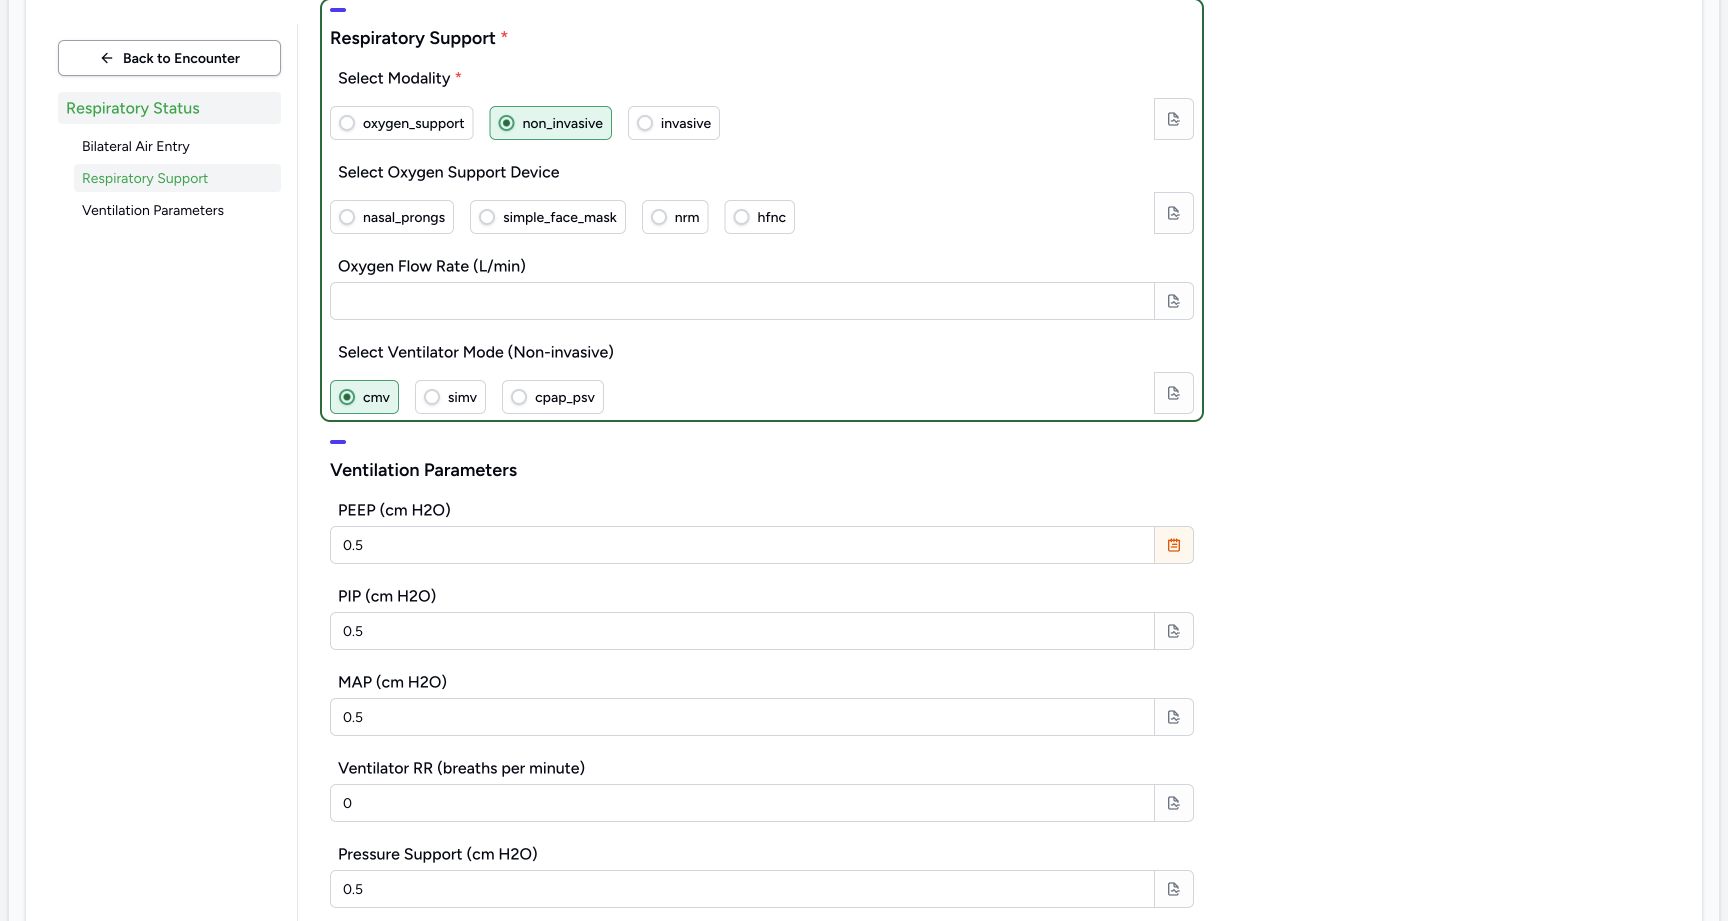The height and width of the screenshot is (921, 1728).
Task: Choose nasal_prongs as oxygen device
Action: point(391,217)
